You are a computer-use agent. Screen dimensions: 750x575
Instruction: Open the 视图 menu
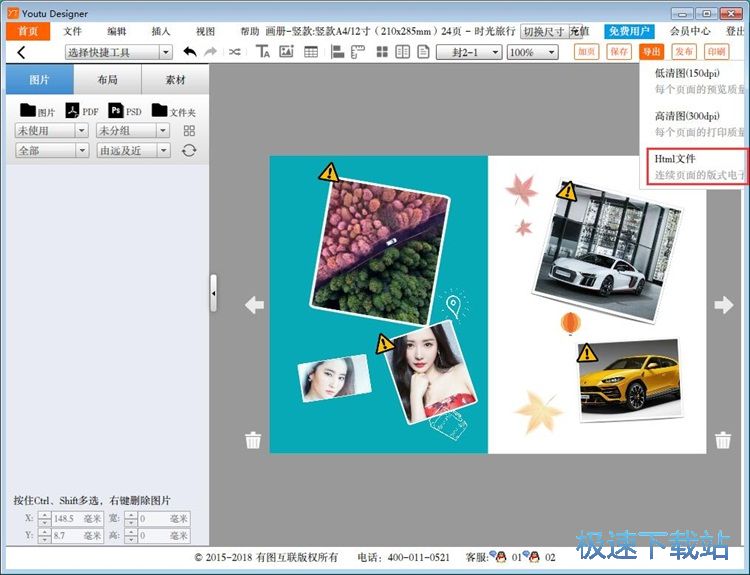coord(205,32)
